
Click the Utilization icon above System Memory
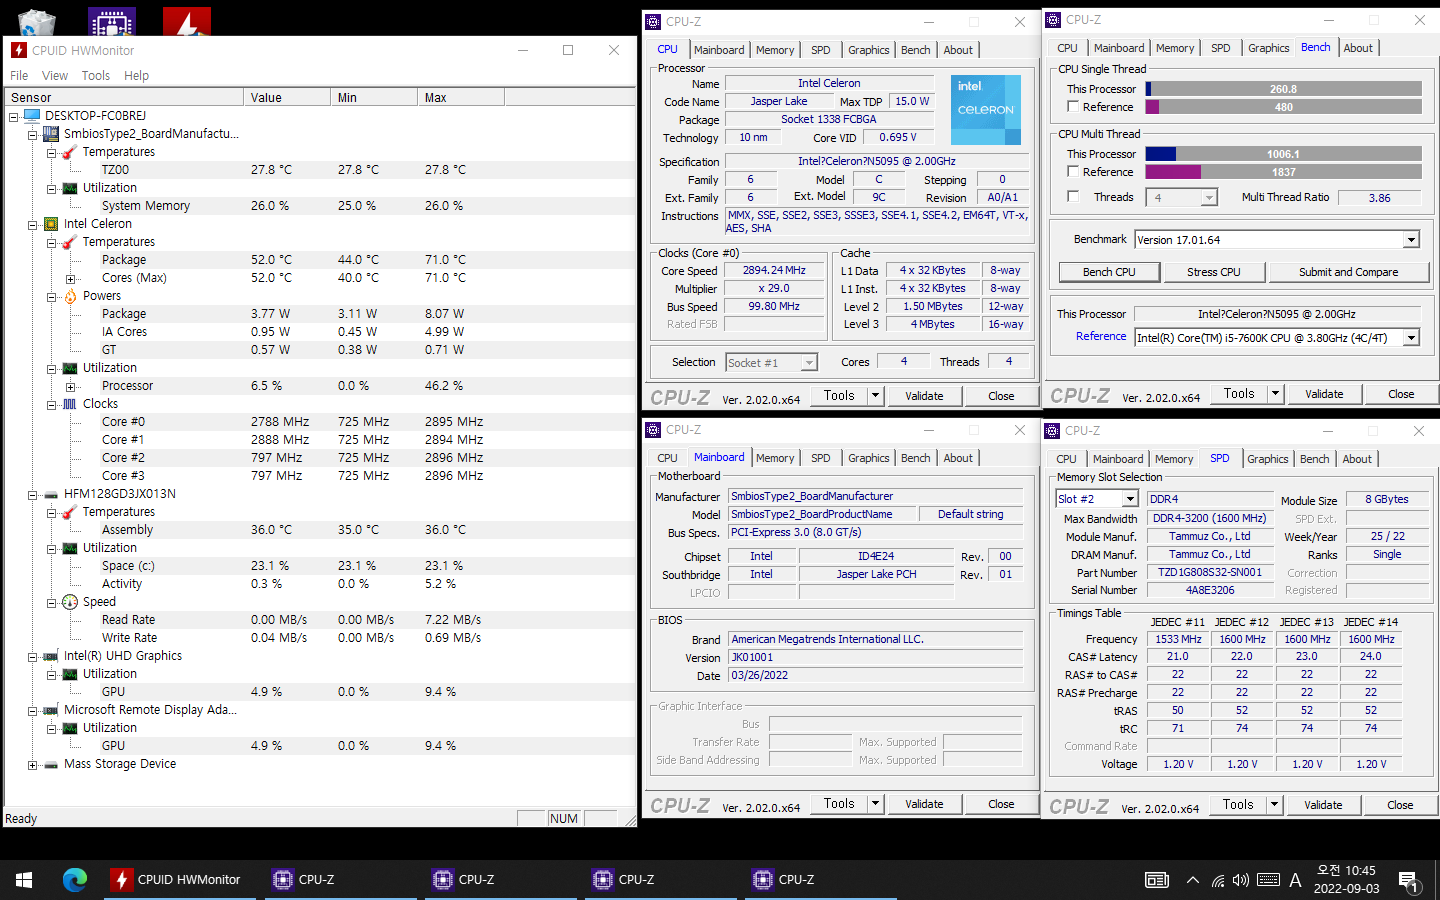[x=70, y=188]
